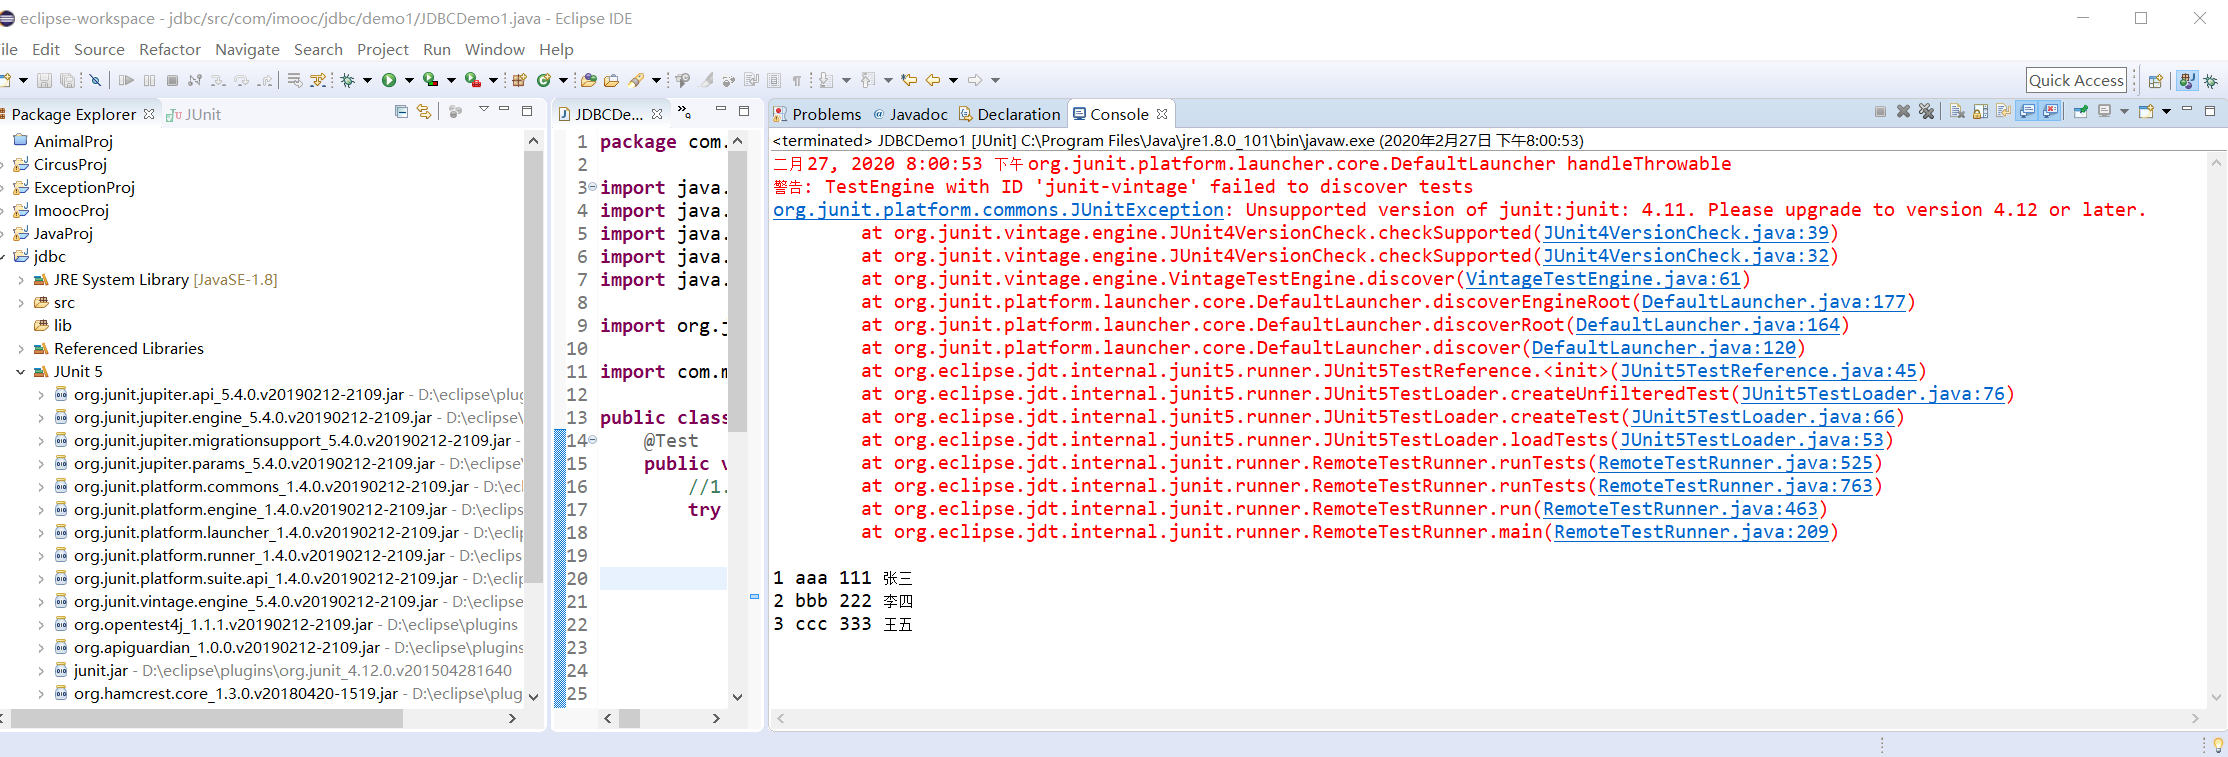Screen dimensions: 2228x757
Task: Toggle Word Wrap in Console
Action: click(x=2003, y=111)
